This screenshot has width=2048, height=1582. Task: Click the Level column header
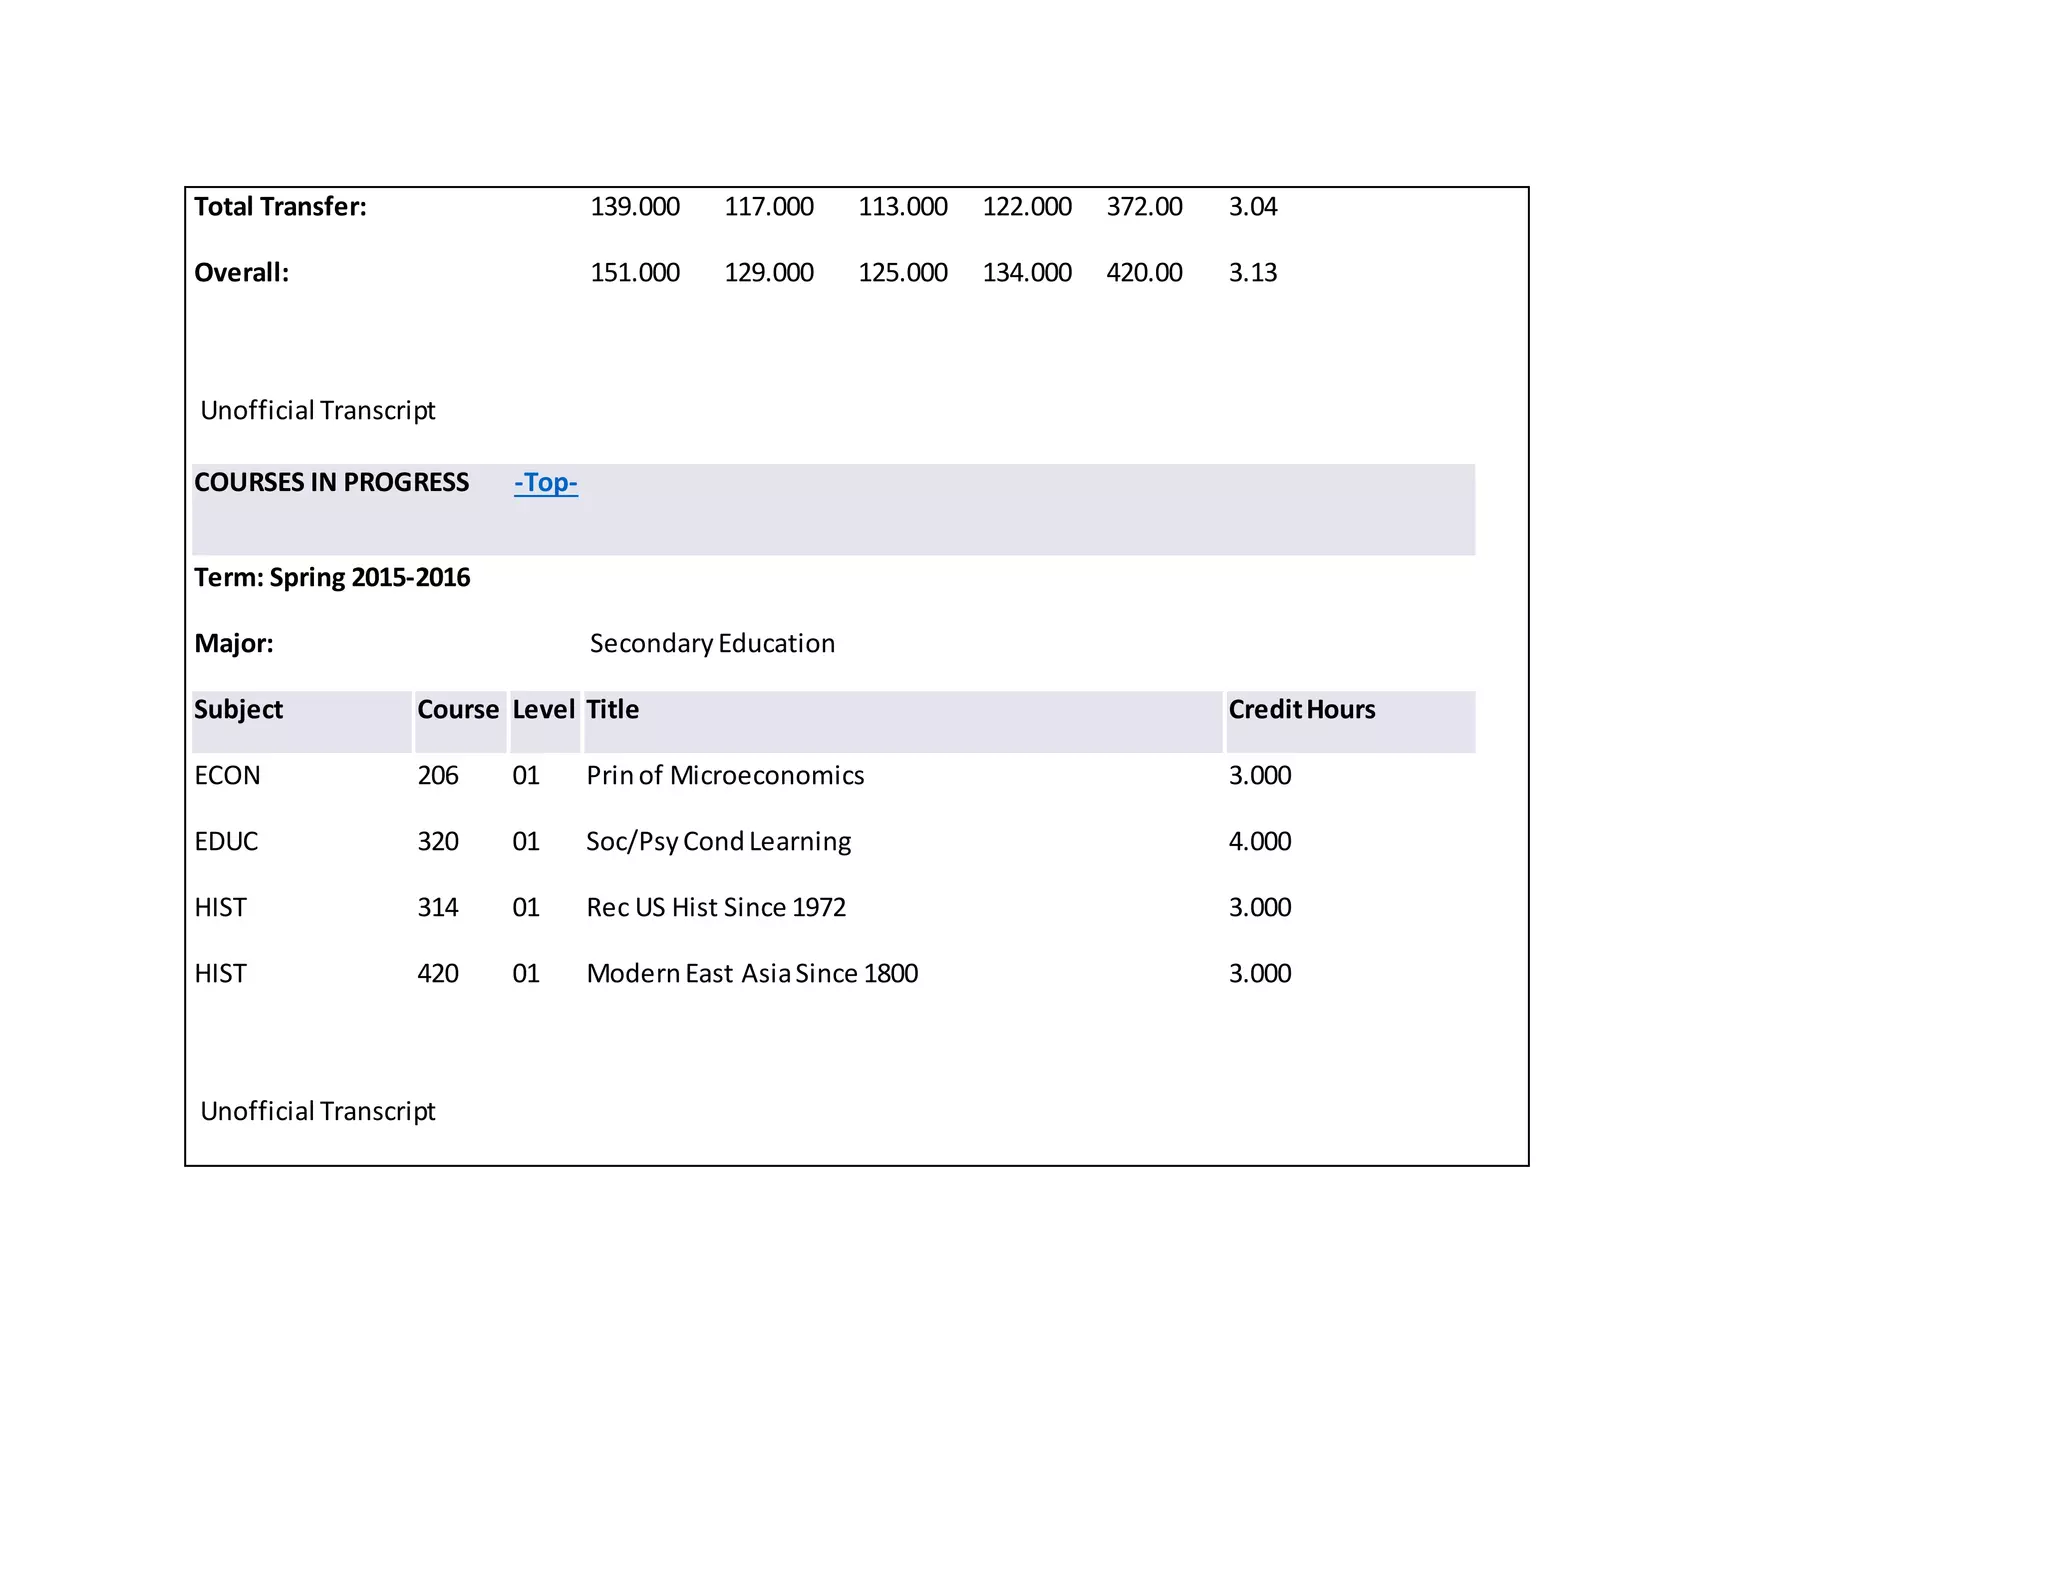543,710
